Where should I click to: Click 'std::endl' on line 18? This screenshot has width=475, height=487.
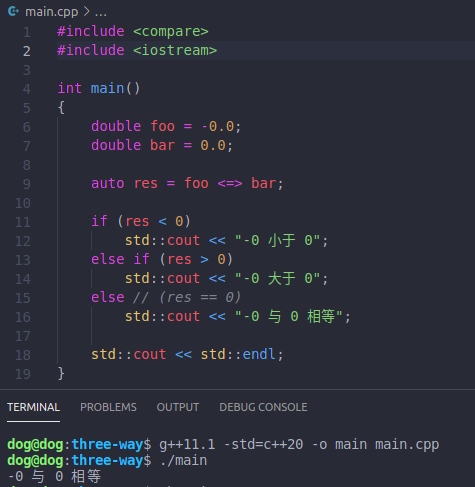point(238,355)
